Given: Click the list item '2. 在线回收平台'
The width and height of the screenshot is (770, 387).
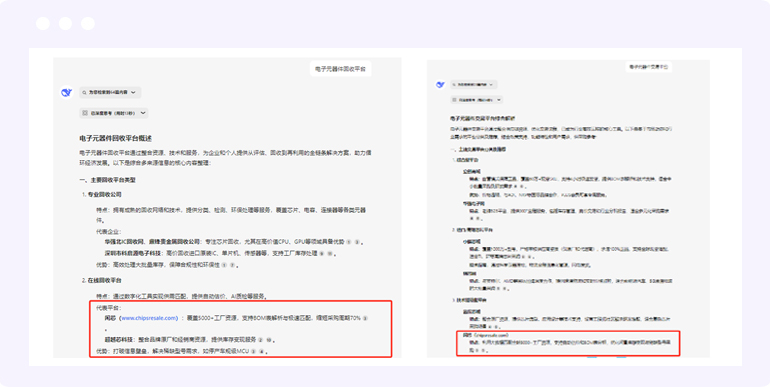Looking at the screenshot, I should tap(102, 280).
